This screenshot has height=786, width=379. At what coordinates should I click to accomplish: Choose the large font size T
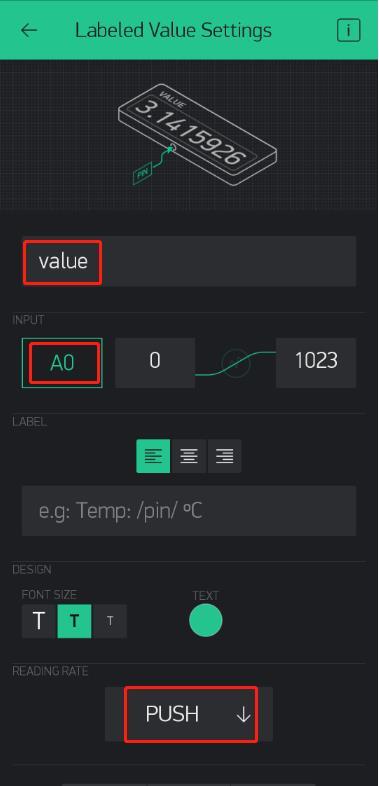pyautogui.click(x=39, y=621)
